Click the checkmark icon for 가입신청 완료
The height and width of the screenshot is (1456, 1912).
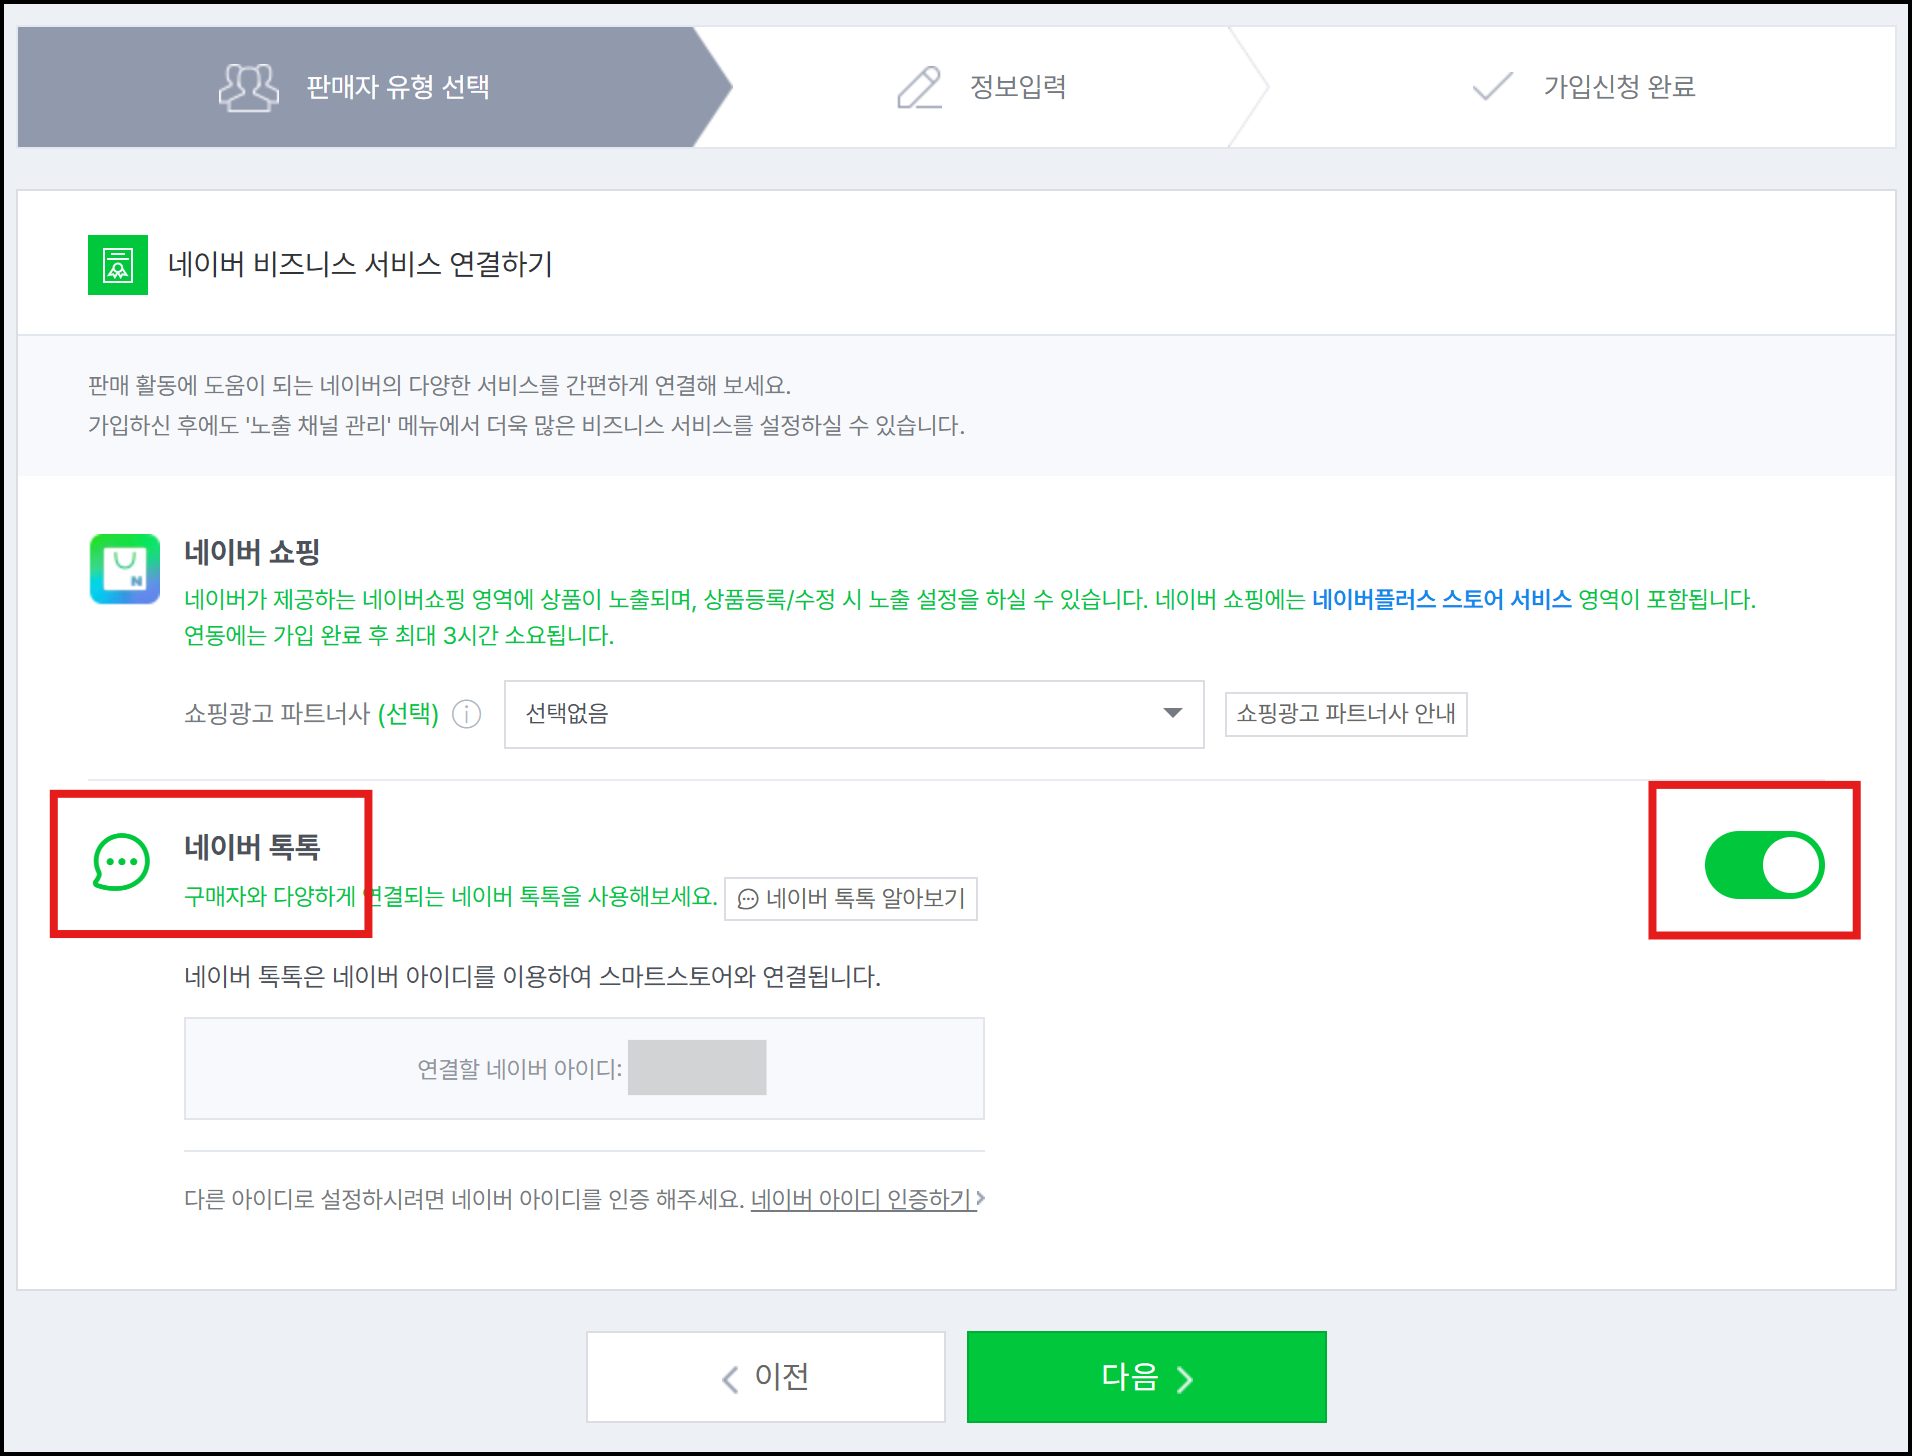pos(1492,86)
